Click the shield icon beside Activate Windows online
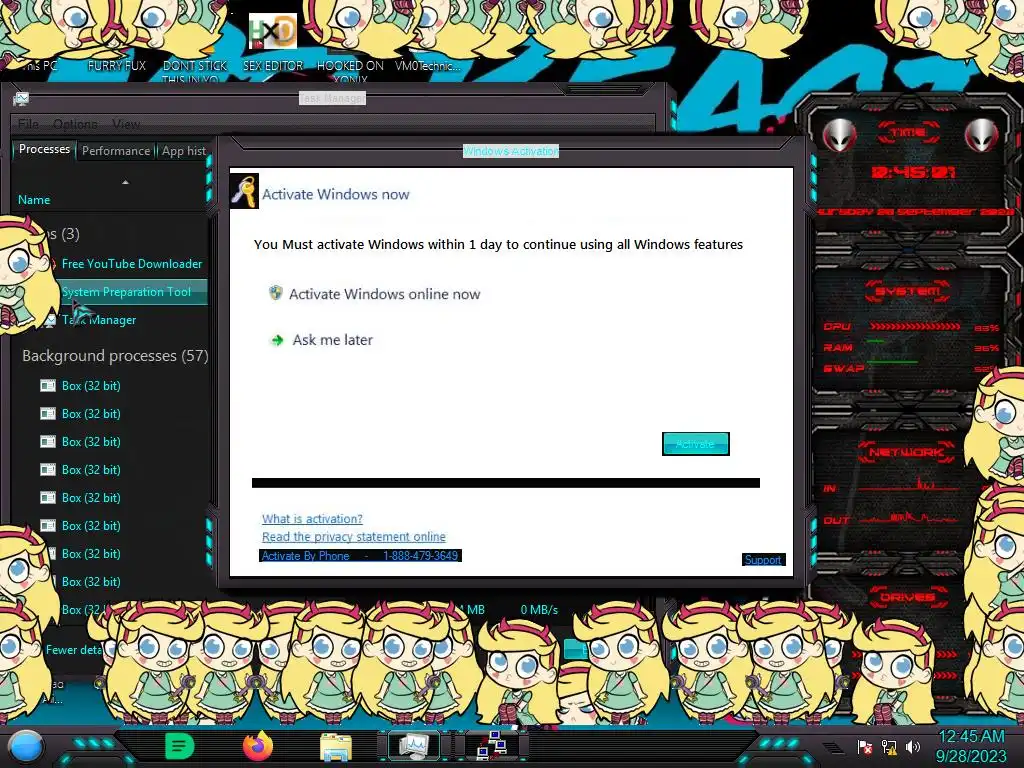The height and width of the screenshot is (768, 1024). click(276, 293)
